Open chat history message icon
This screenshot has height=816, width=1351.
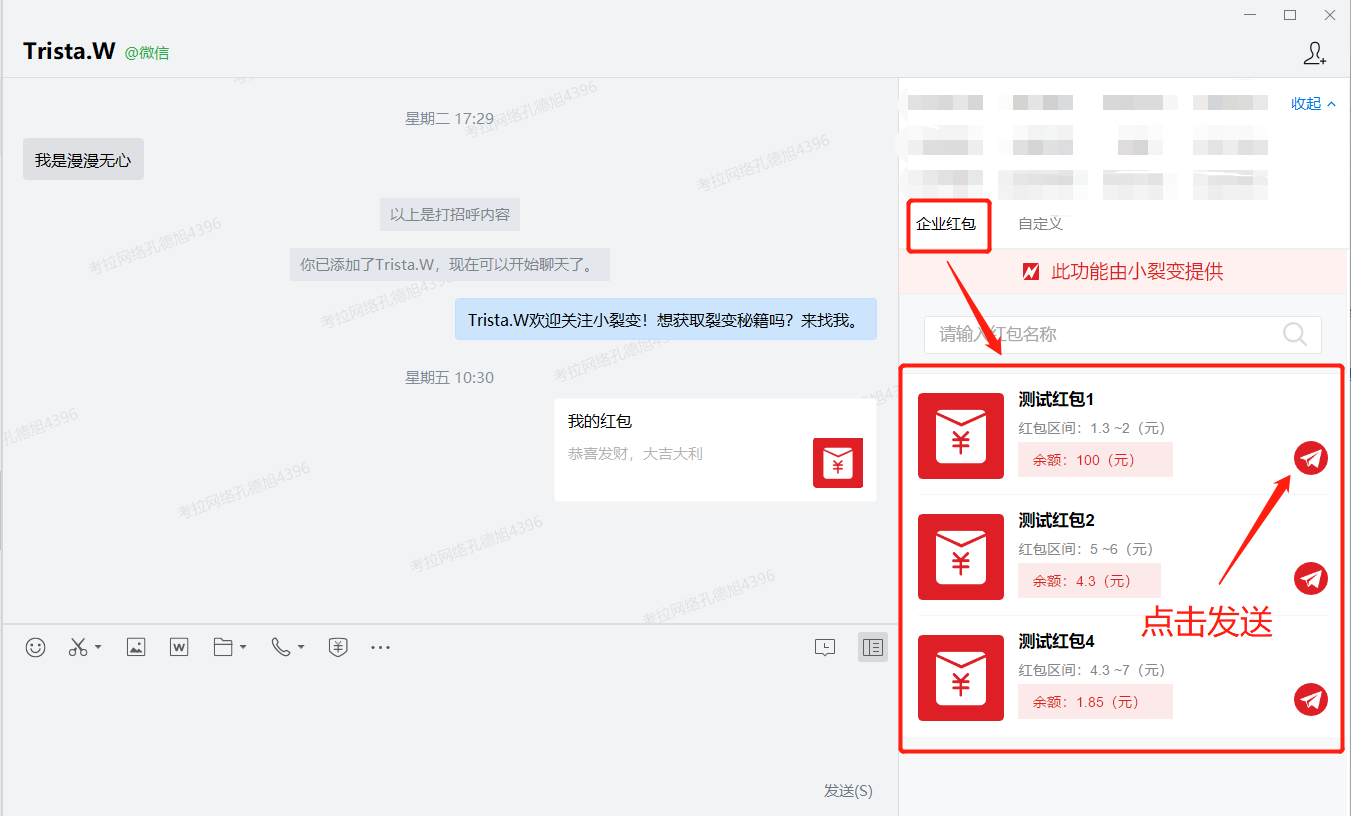coord(825,647)
